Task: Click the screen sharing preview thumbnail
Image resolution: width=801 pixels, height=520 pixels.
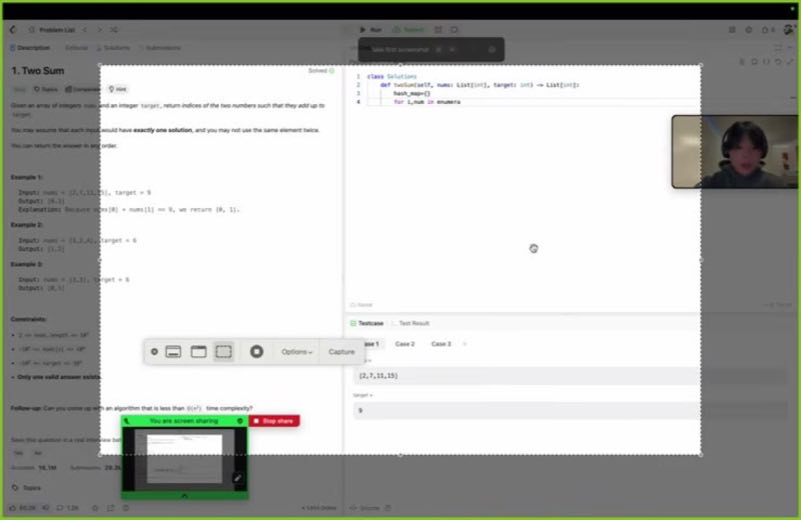Action: click(x=184, y=459)
